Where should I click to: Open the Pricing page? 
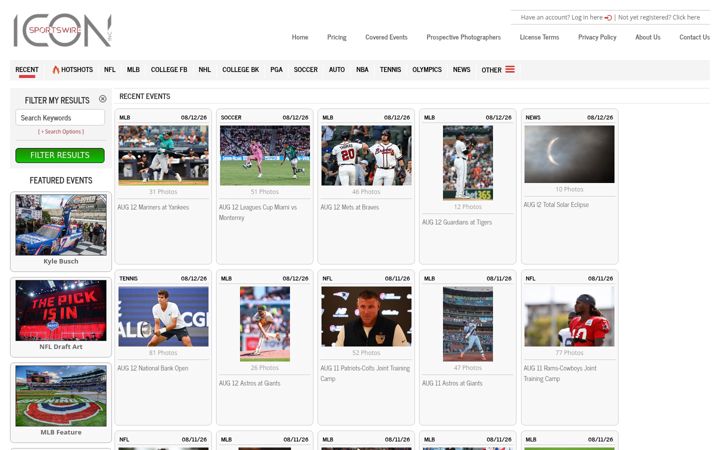[337, 37]
